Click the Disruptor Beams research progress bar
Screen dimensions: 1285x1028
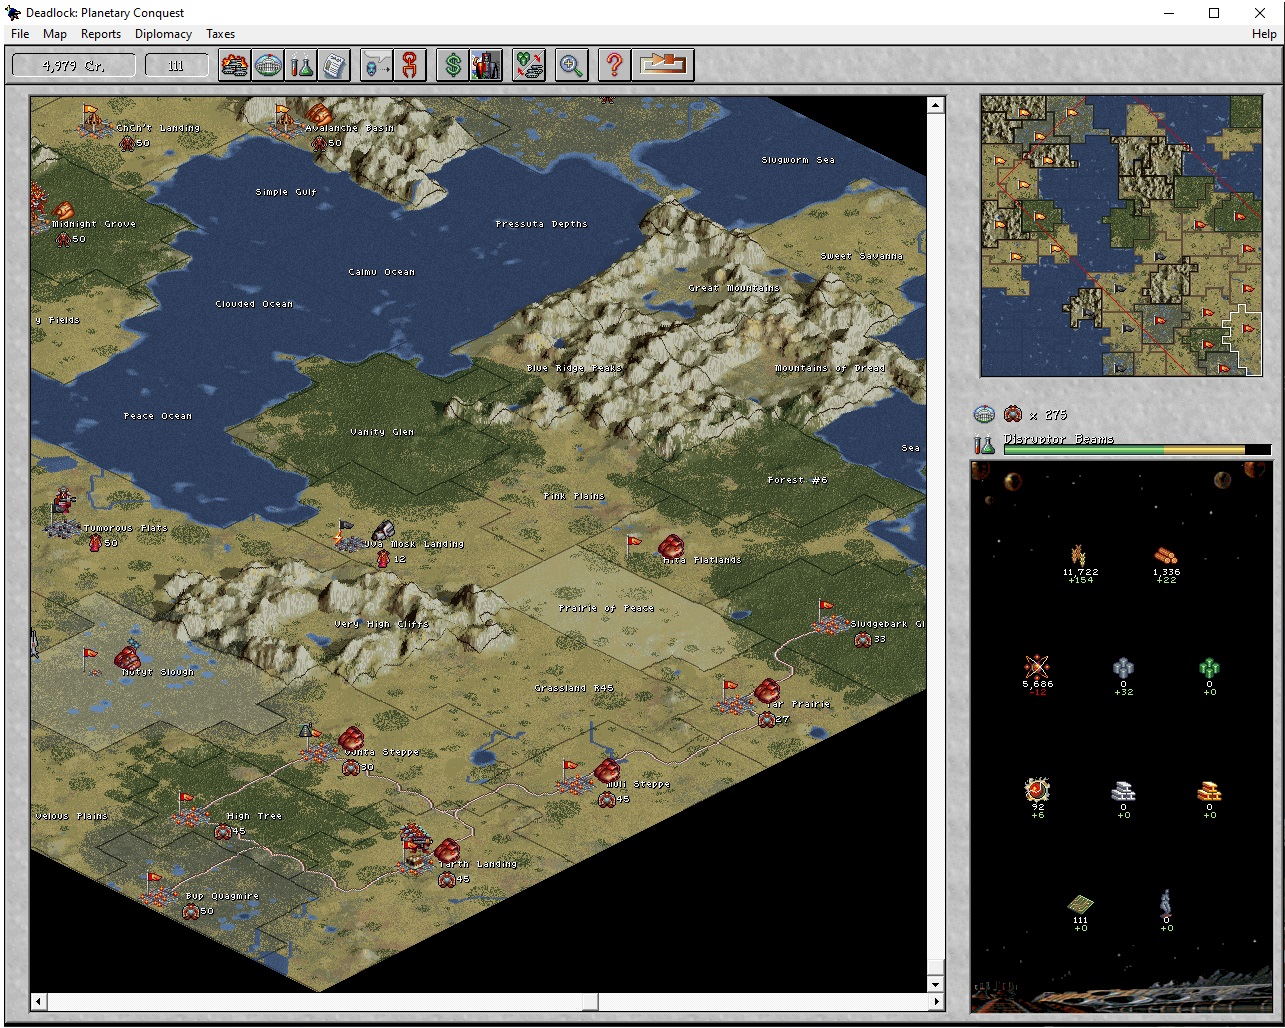point(1137,450)
